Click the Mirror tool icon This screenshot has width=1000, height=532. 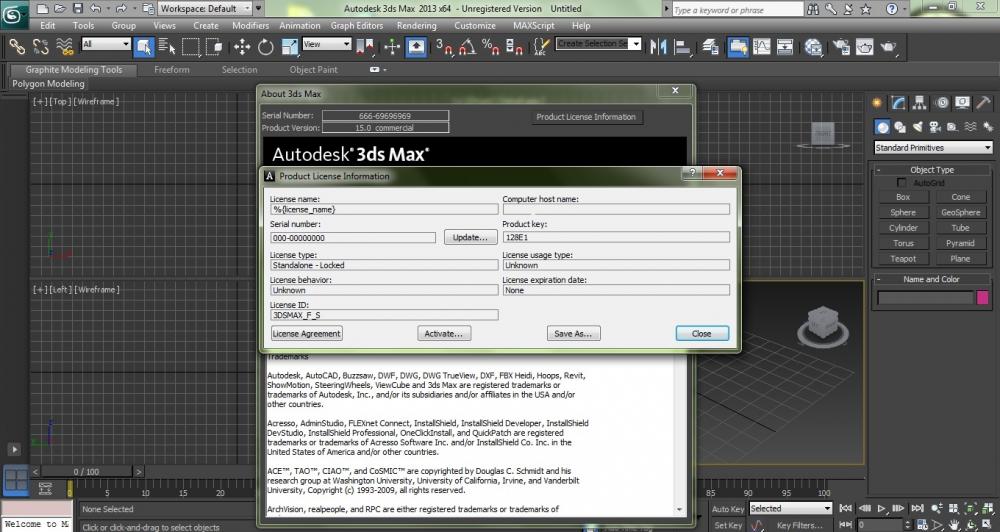(658, 47)
